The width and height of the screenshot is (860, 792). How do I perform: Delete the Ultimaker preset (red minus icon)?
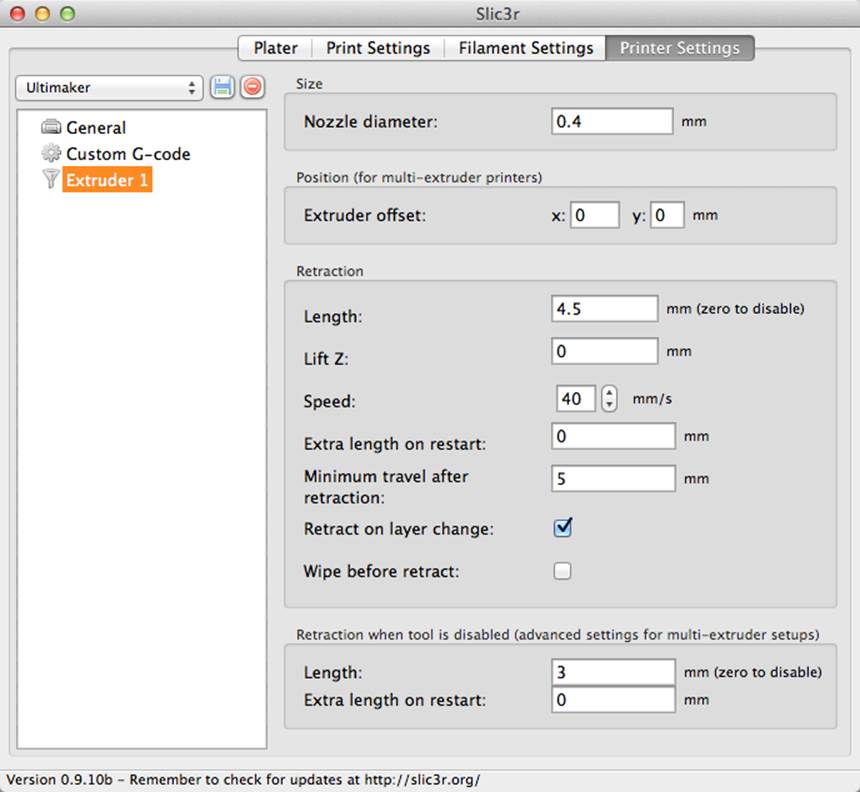tap(252, 87)
